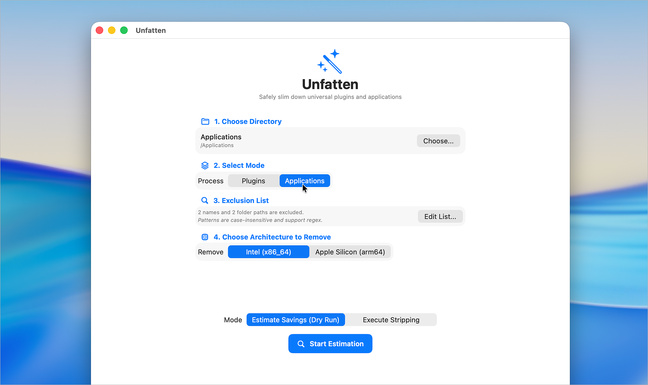
Task: Click the '3. Exclusion List' heading
Action: pyautogui.click(x=241, y=200)
